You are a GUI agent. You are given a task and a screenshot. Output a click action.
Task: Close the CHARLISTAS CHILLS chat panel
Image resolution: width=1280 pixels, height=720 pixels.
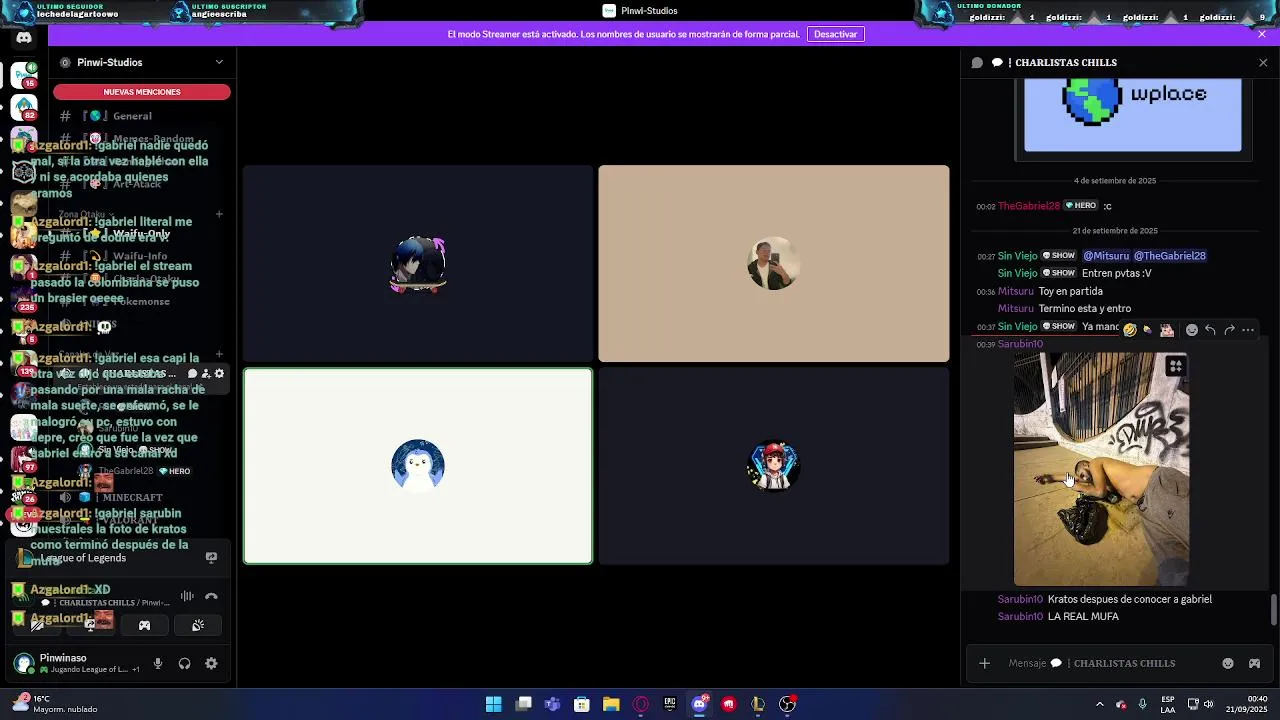1263,62
